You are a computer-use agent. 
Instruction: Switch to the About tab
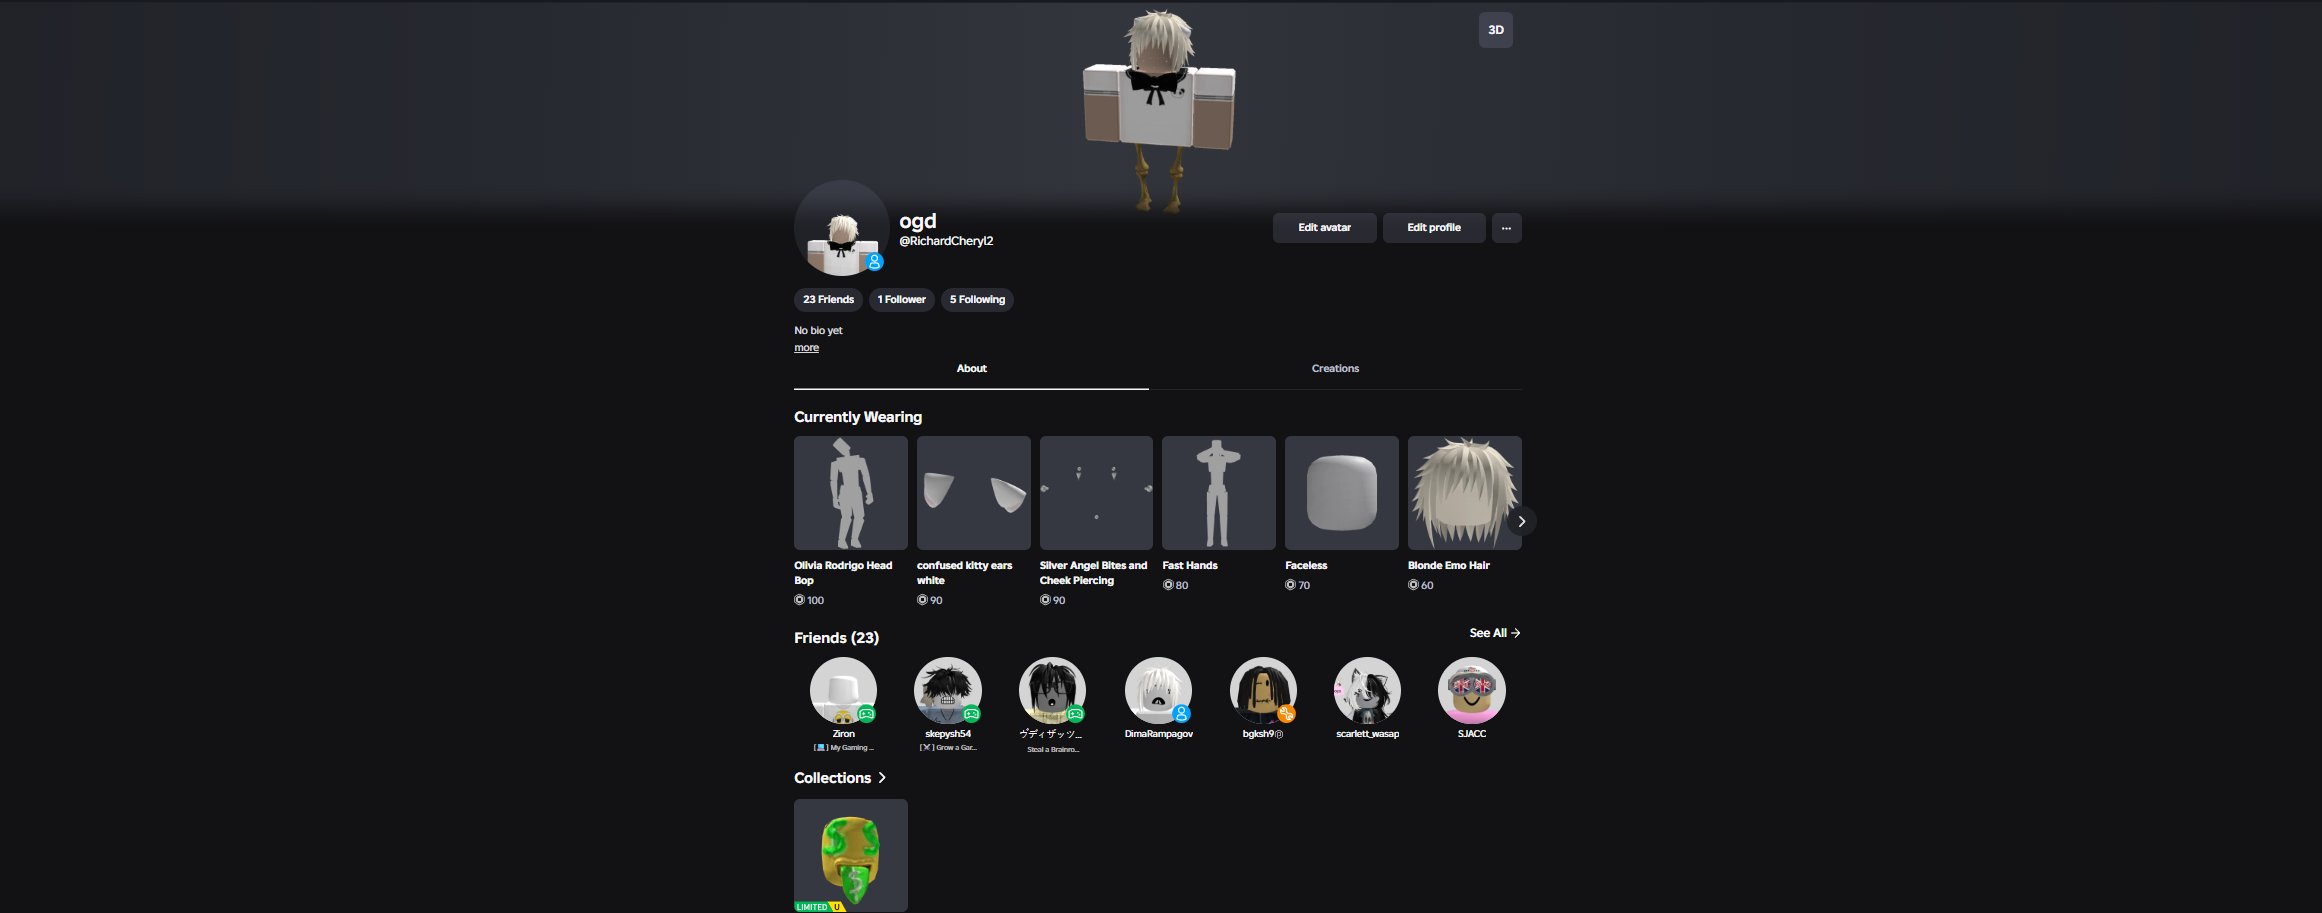click(x=971, y=369)
